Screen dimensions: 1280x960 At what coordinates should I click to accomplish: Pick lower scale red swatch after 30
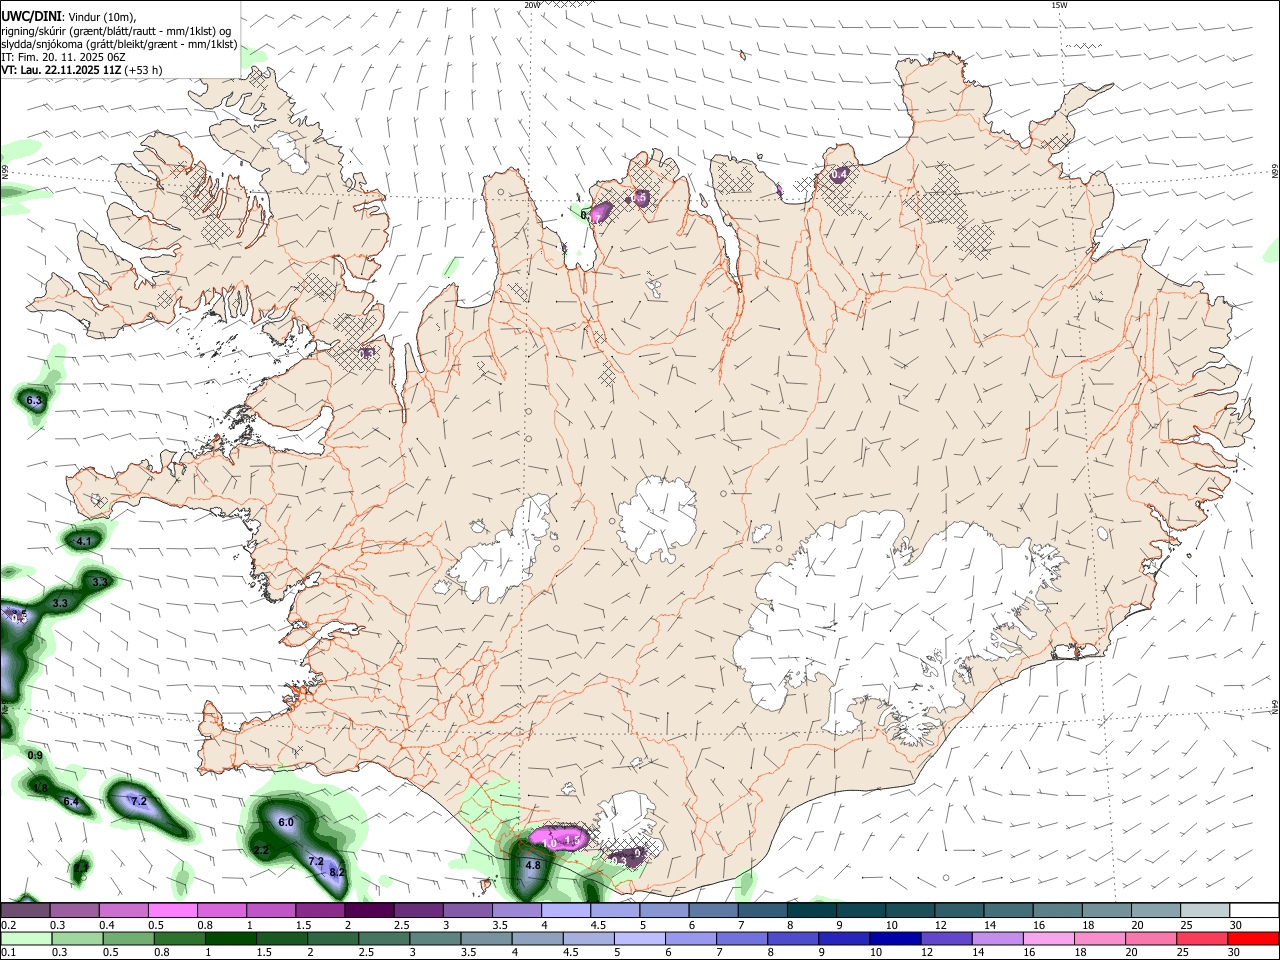pyautogui.click(x=1254, y=939)
